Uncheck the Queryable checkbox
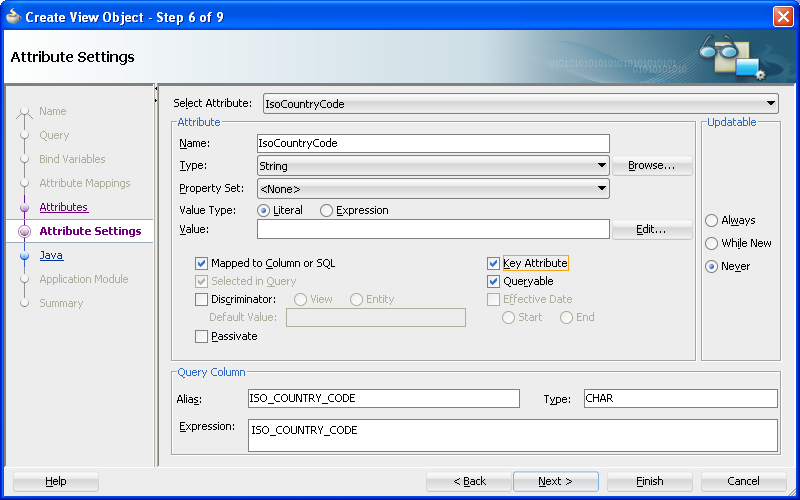The image size is (800, 500). 493,281
